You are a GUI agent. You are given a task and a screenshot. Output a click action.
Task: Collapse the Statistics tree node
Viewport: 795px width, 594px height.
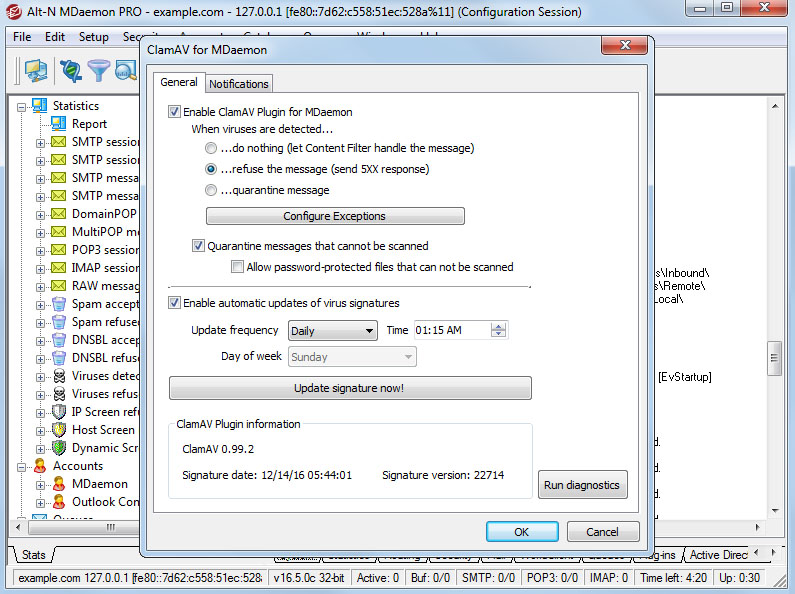[21, 107]
